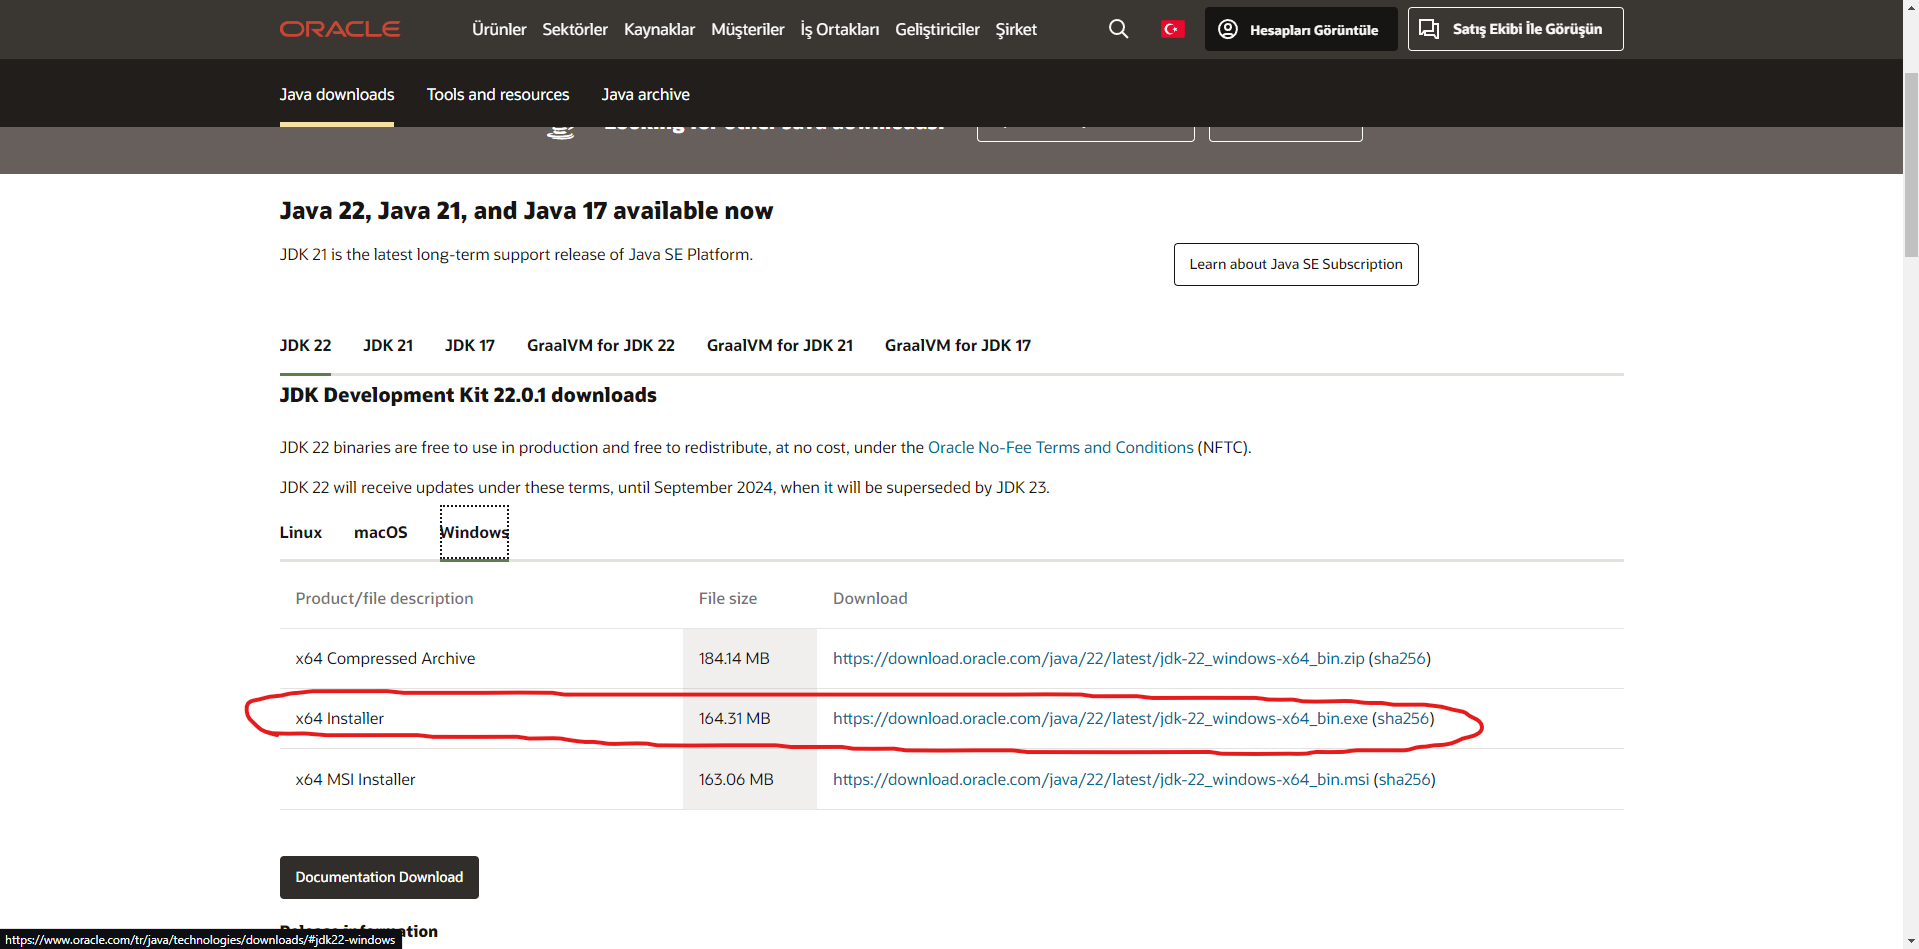Open the Geliştiriciler menu

(x=937, y=29)
